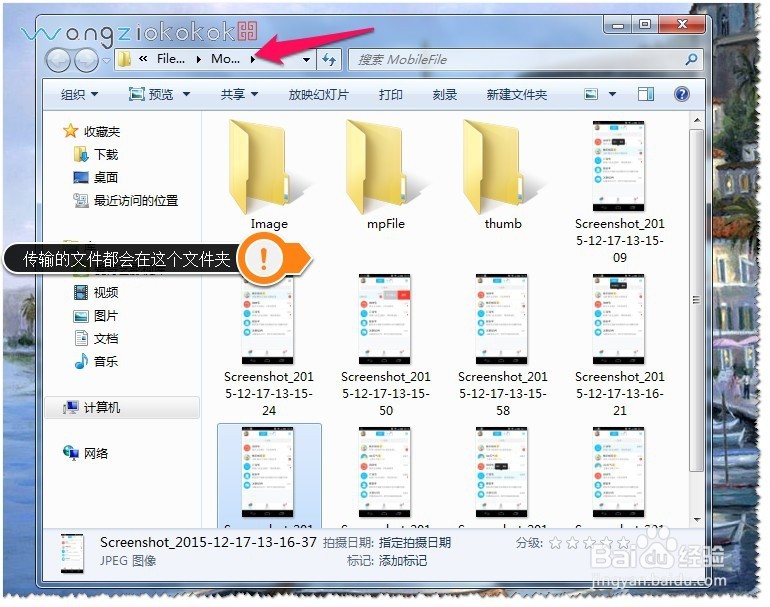Screen dimensions: 770x607
Task: Refresh the folder view
Action: (x=329, y=59)
